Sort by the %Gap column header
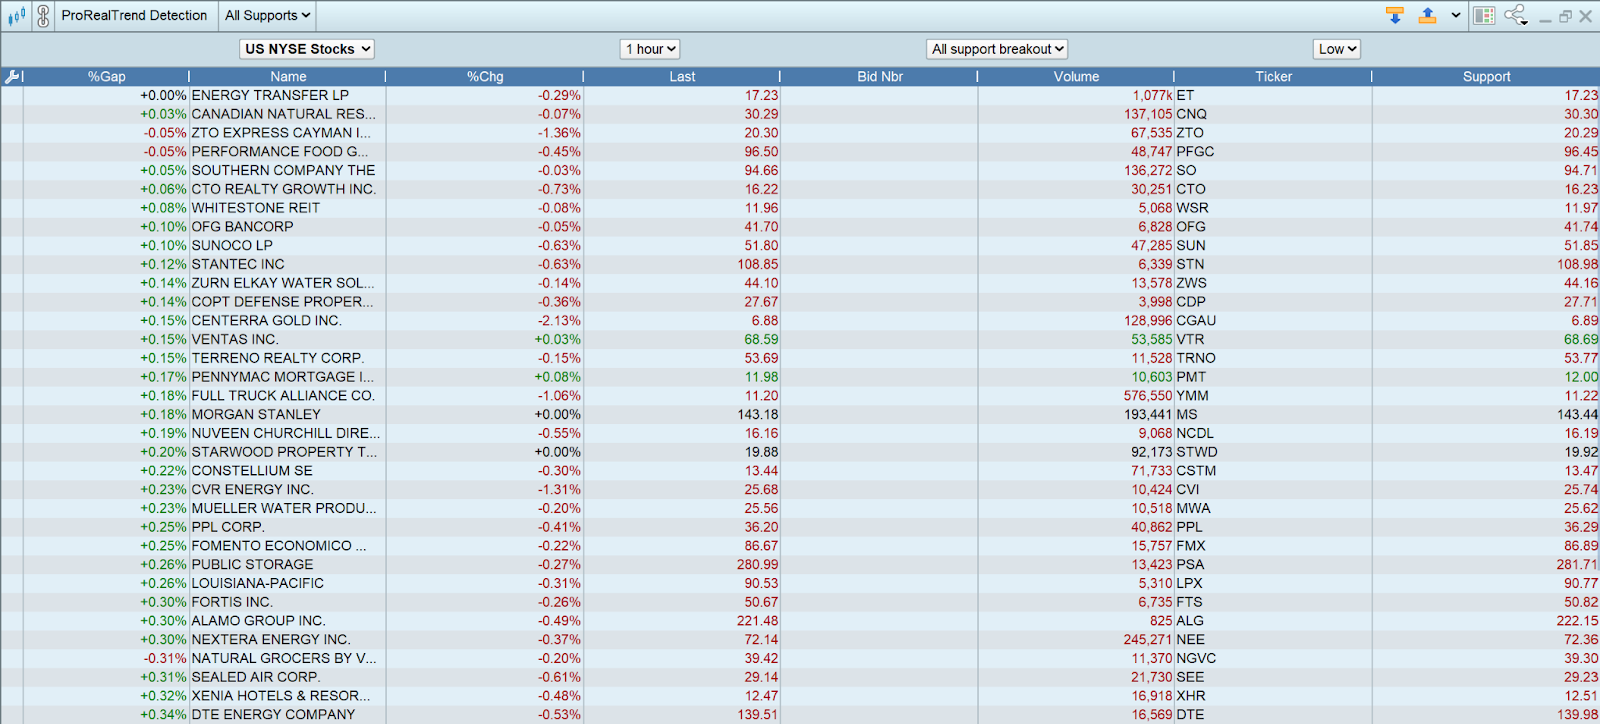1600x724 pixels. (x=106, y=77)
